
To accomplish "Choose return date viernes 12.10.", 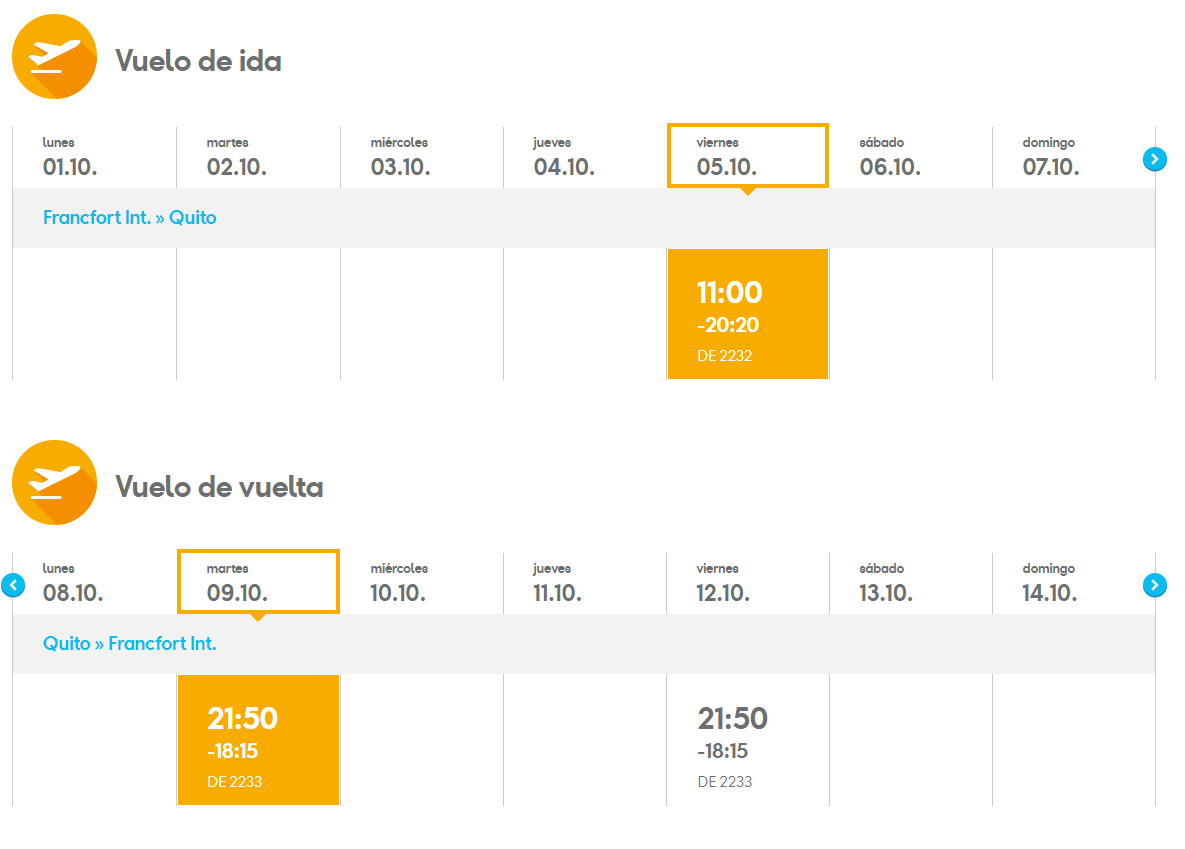I will pyautogui.click(x=747, y=582).
